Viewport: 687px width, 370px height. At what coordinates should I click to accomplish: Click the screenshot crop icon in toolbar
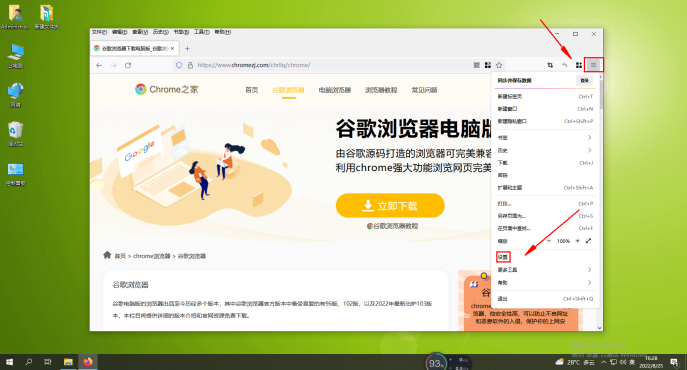tap(550, 65)
